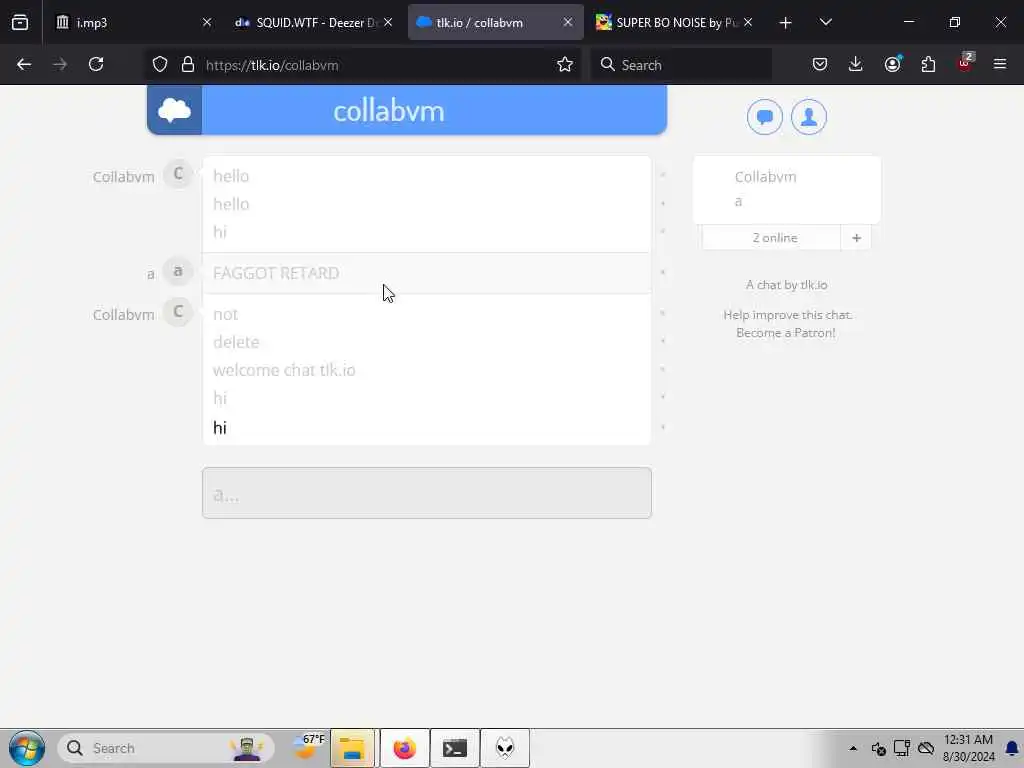Go back with browser back arrow

pyautogui.click(x=24, y=64)
